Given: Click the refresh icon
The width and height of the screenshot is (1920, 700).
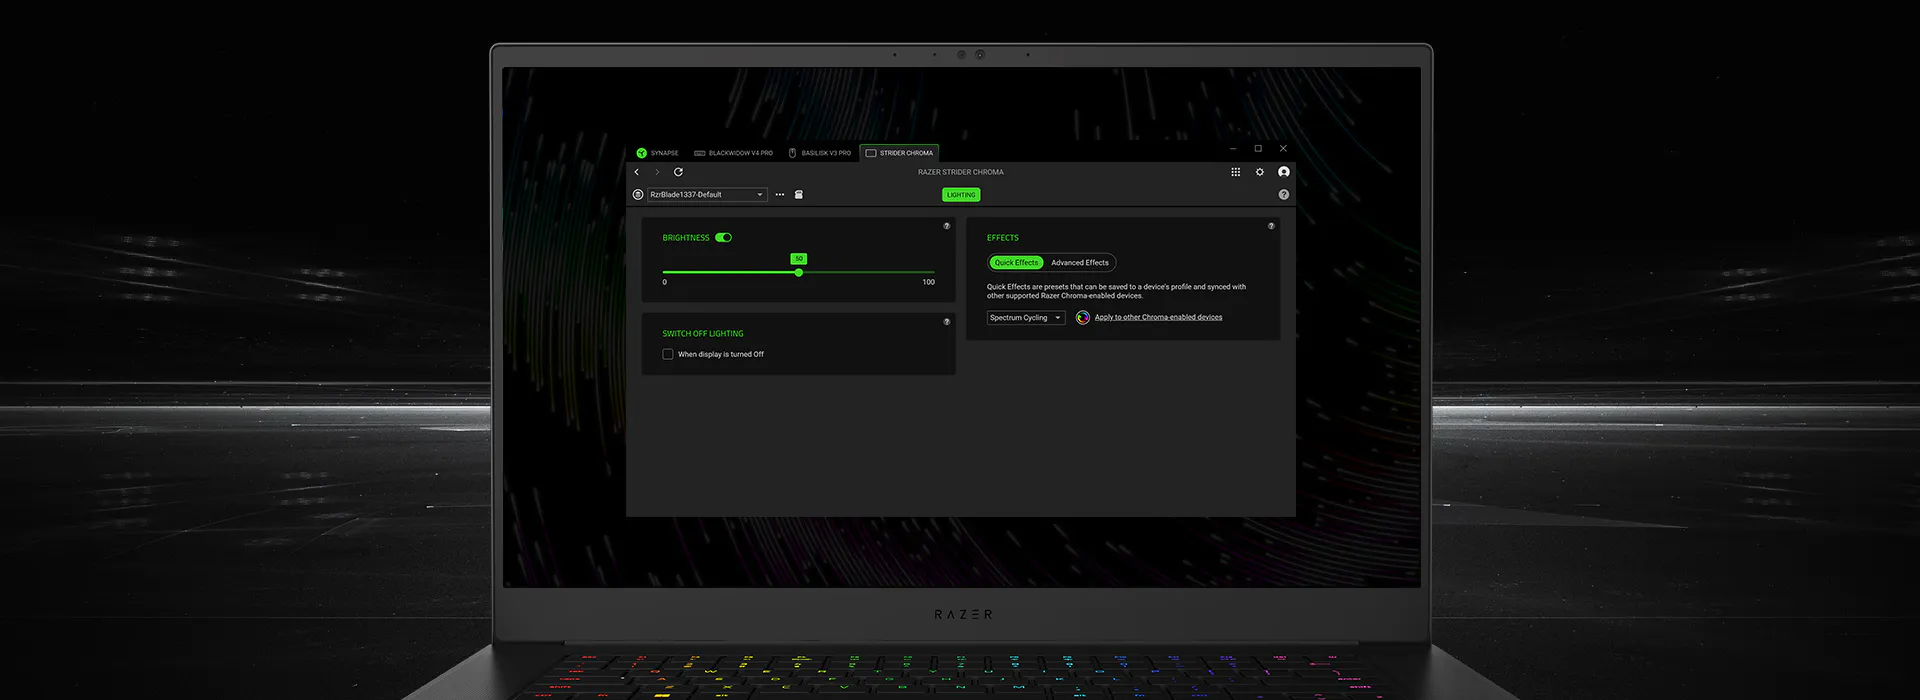Looking at the screenshot, I should click(678, 172).
